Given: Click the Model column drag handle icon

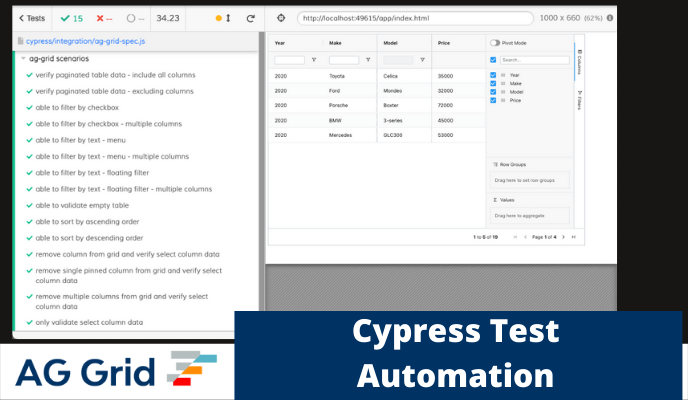Looking at the screenshot, I should tap(503, 92).
